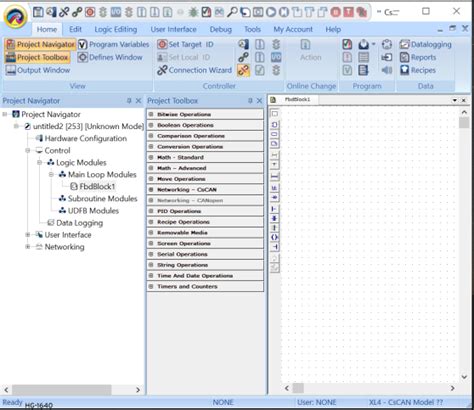Click the speaker icon in the Program group
Image resolution: width=474 pixels, height=410 pixels.
[387, 70]
